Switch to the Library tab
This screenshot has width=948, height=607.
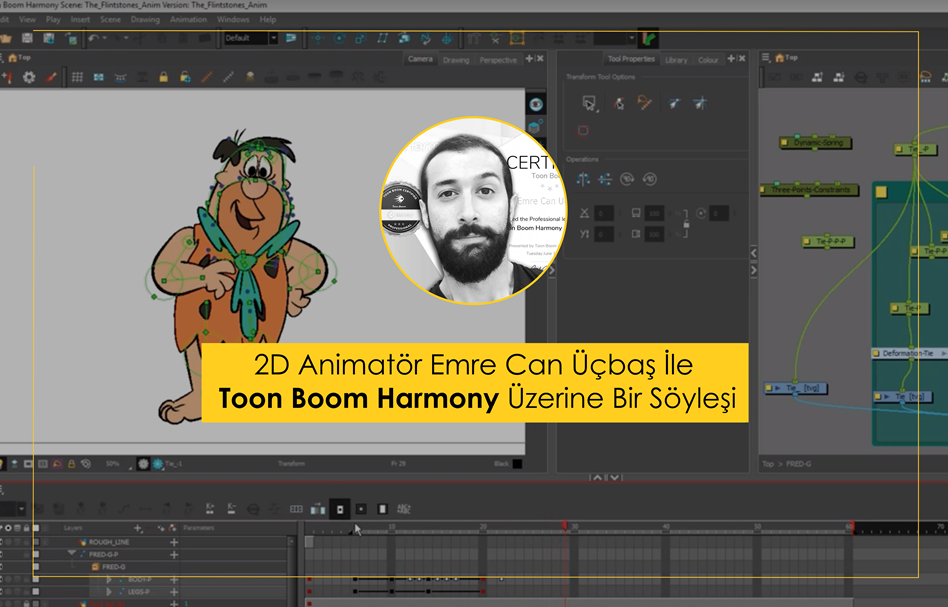pyautogui.click(x=676, y=60)
